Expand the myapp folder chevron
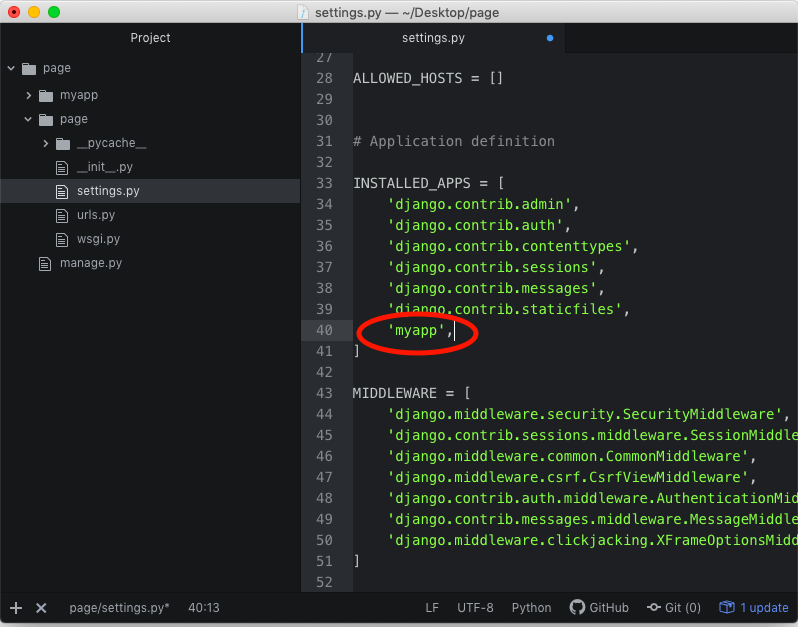 28,95
